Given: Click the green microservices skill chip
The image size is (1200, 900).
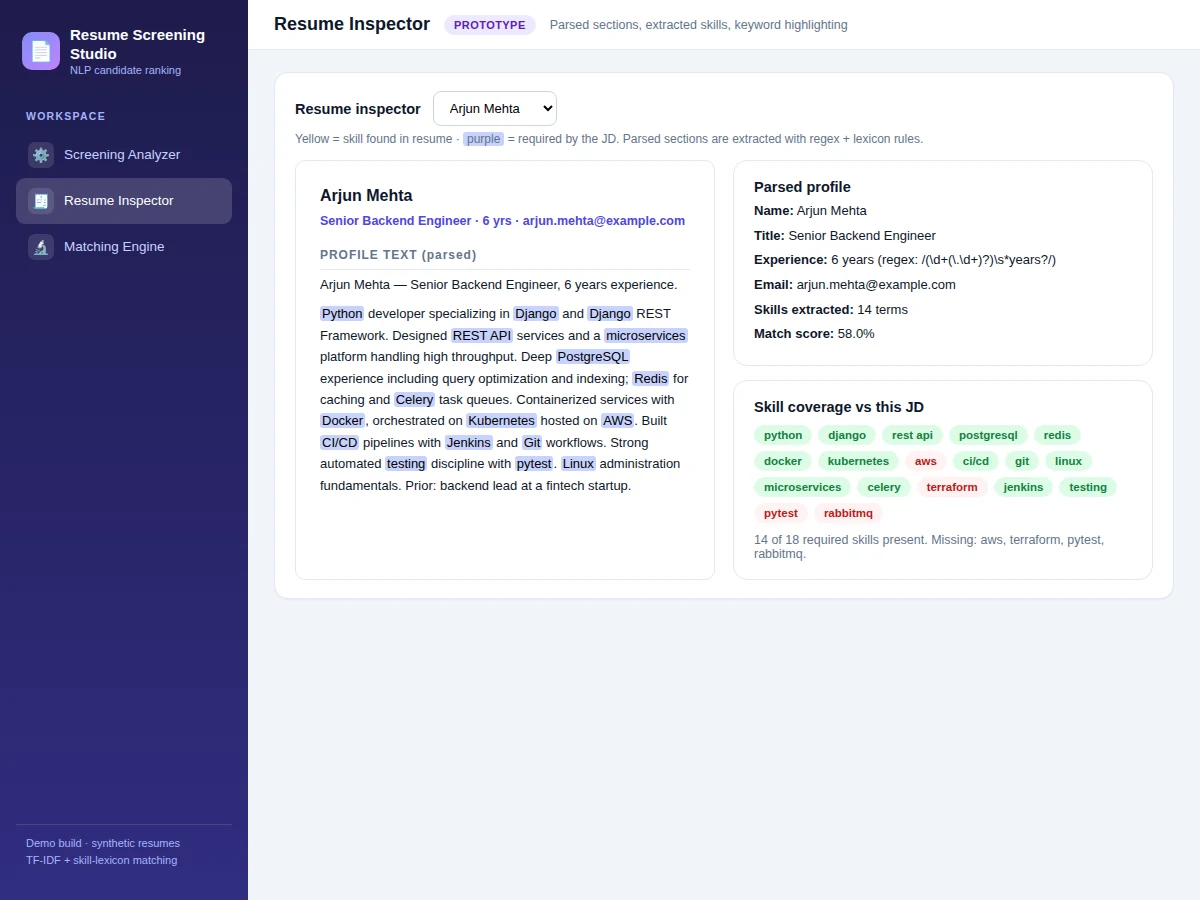Looking at the screenshot, I should point(802,487).
